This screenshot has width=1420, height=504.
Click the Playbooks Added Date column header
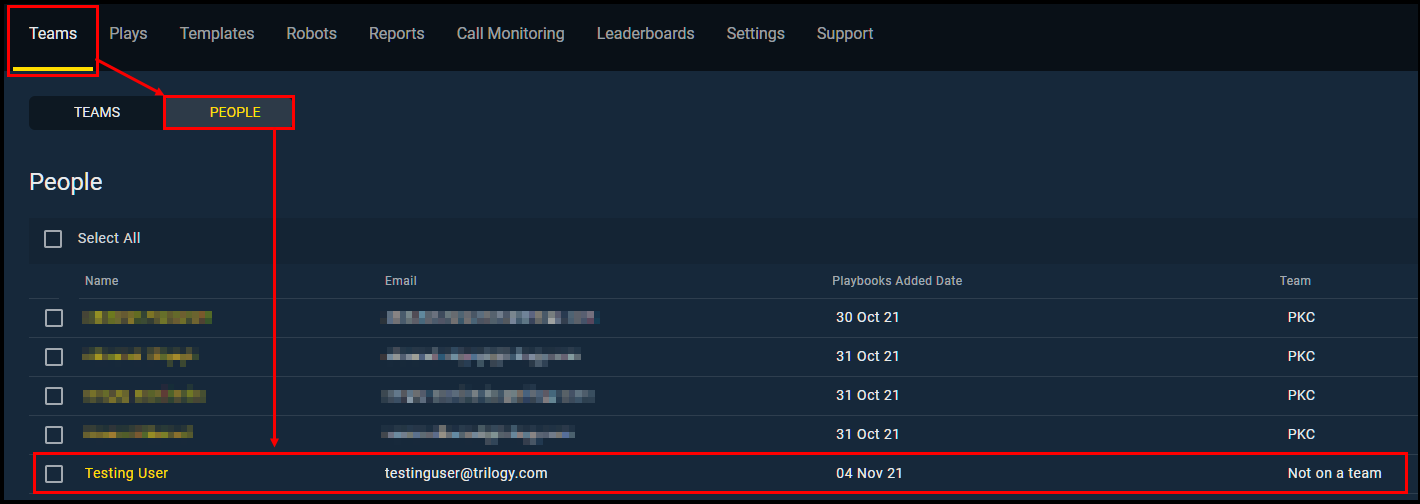point(896,281)
